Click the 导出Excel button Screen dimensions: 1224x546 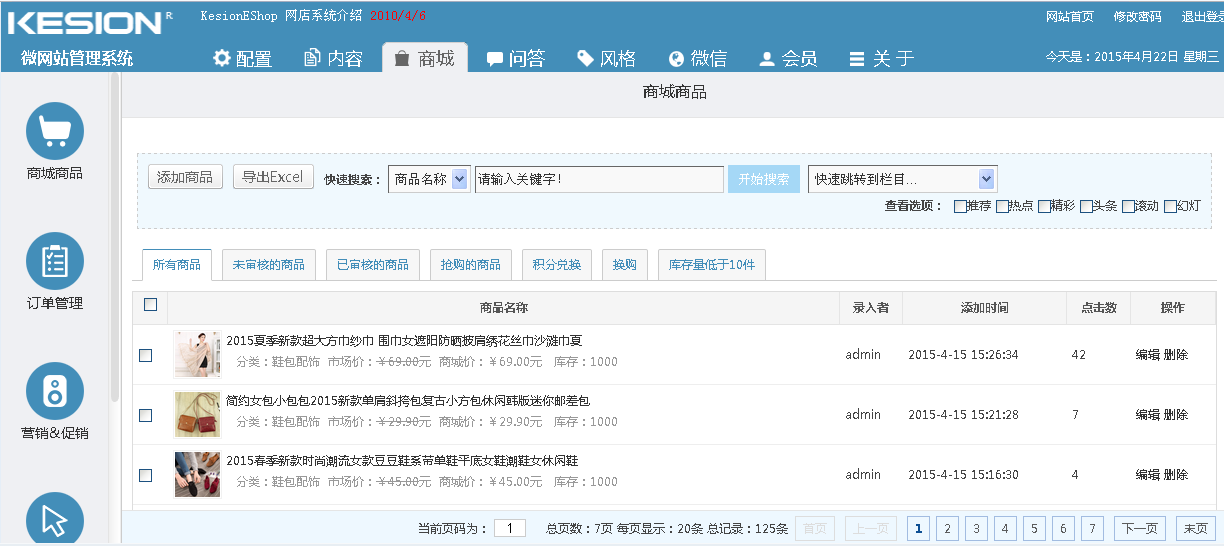click(x=273, y=177)
